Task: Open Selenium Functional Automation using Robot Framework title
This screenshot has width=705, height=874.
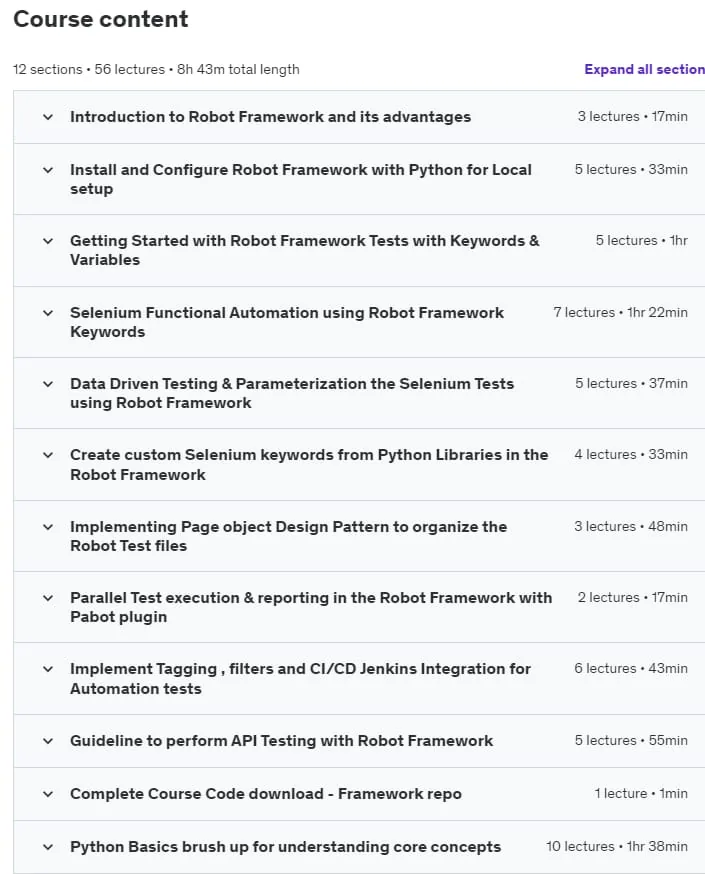Action: coord(287,322)
